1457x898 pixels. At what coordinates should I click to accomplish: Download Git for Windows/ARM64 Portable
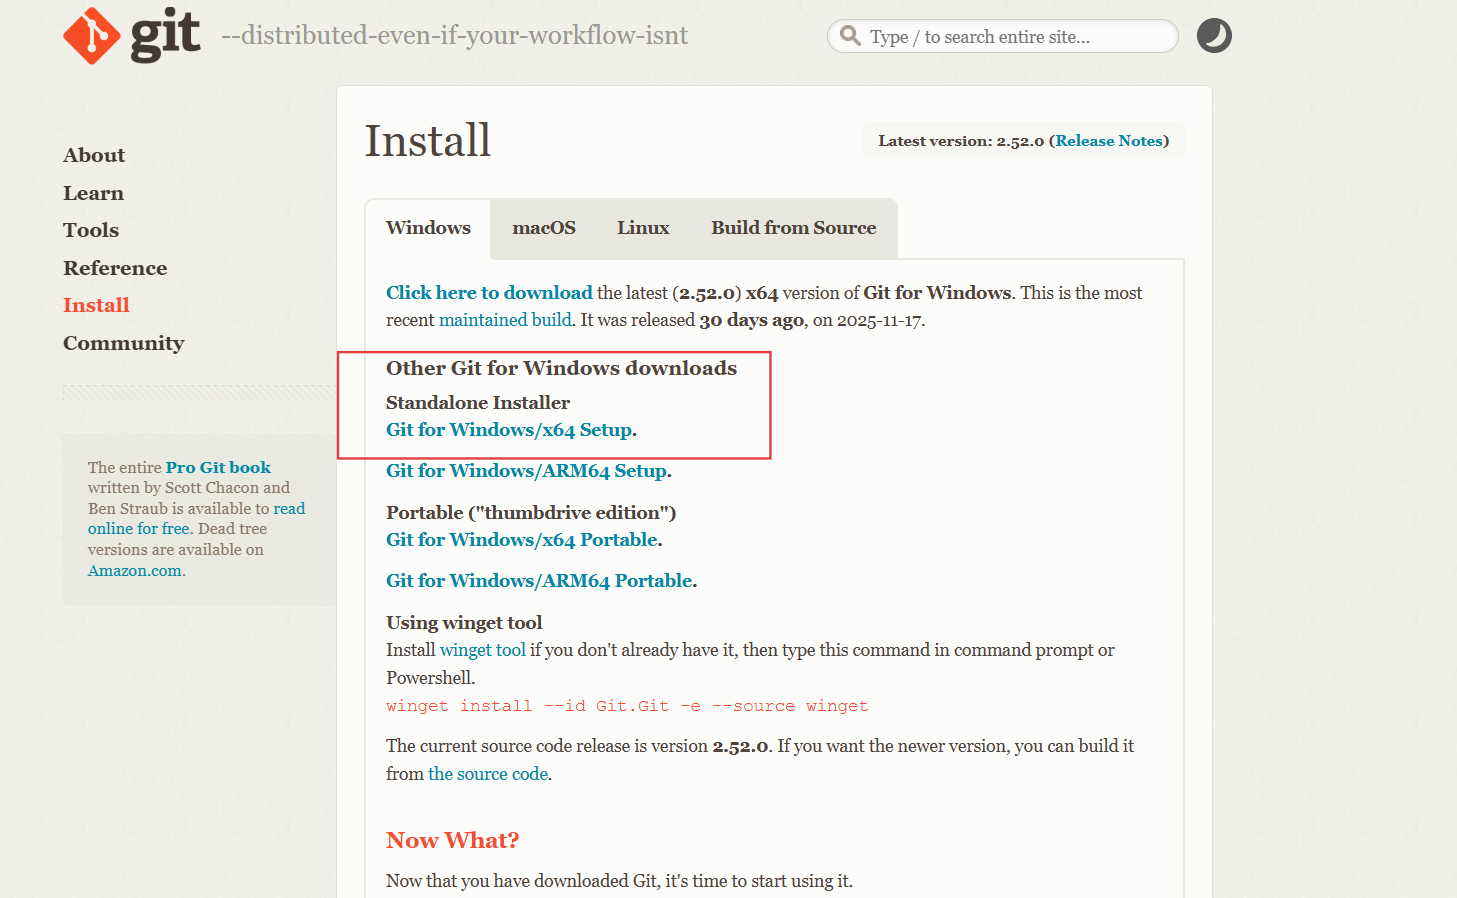tap(539, 580)
